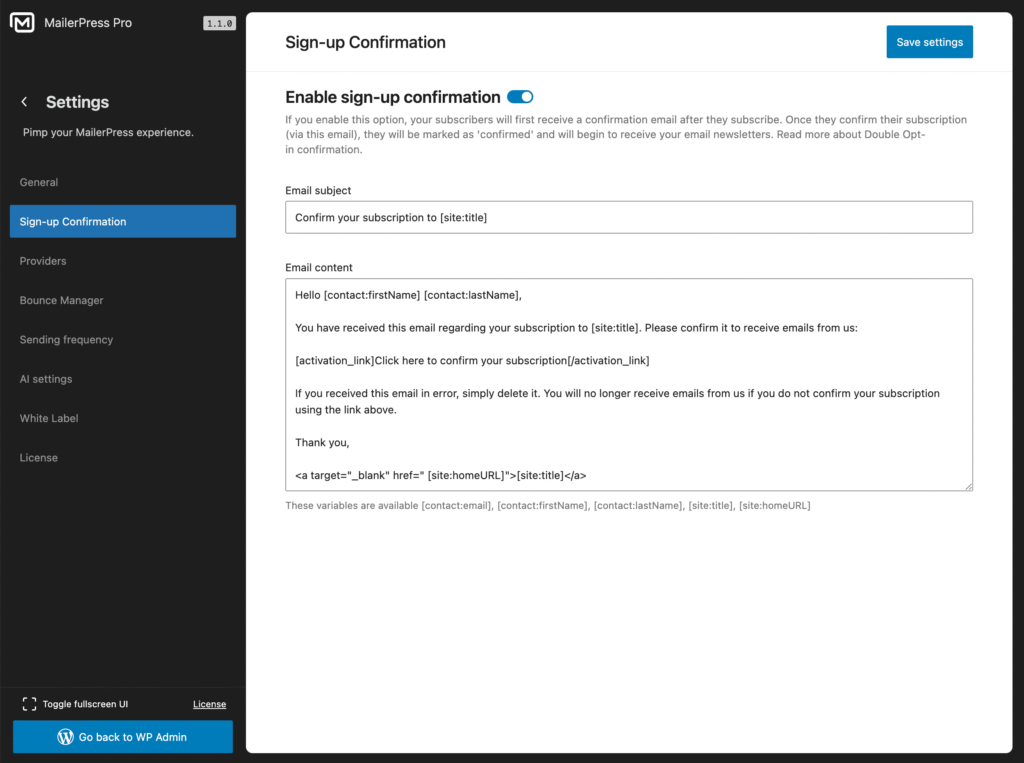Click the 1.1.0 version badge
The height and width of the screenshot is (763, 1024).
[219, 23]
